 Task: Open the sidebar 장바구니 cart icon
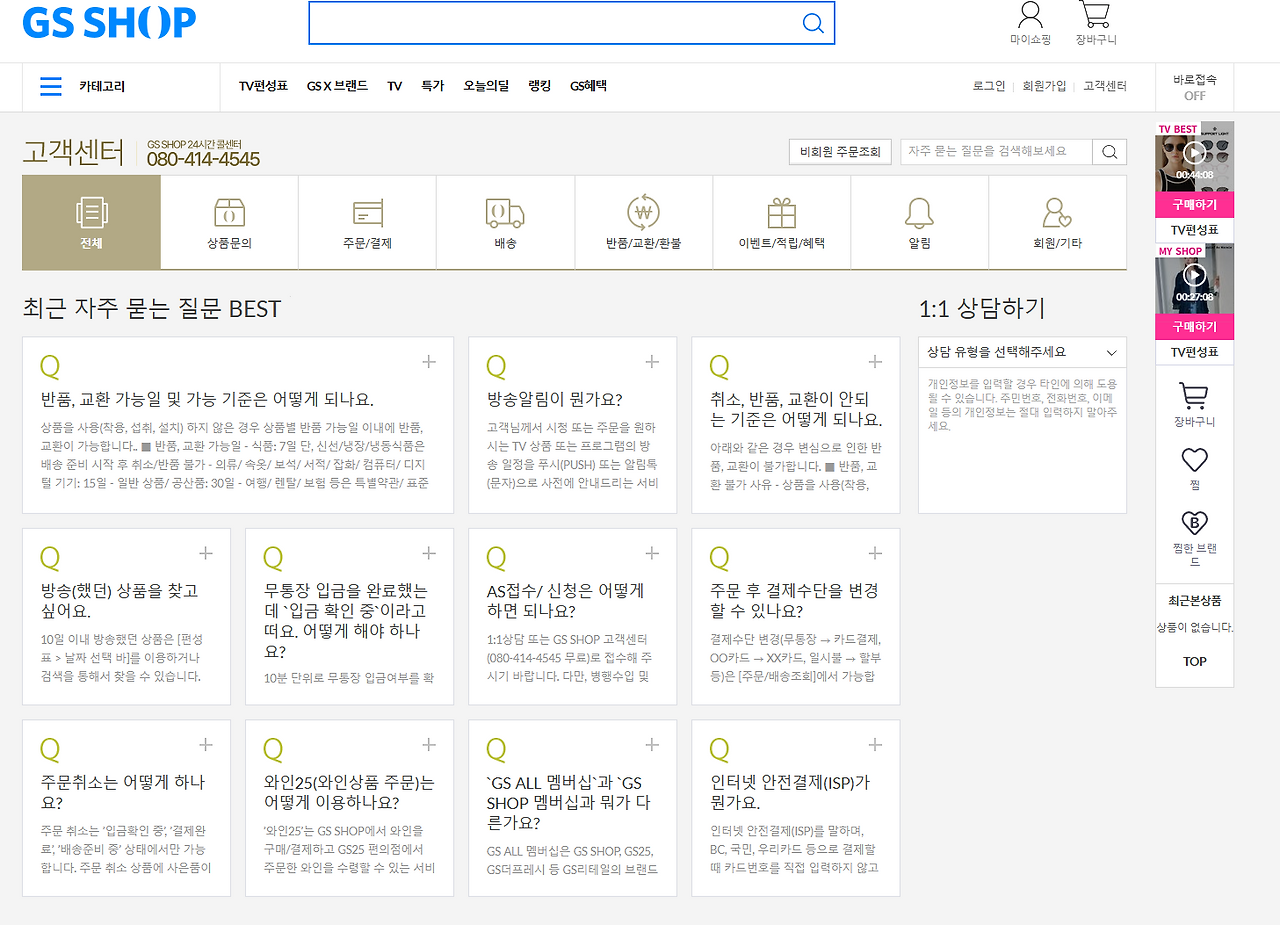(x=1194, y=396)
